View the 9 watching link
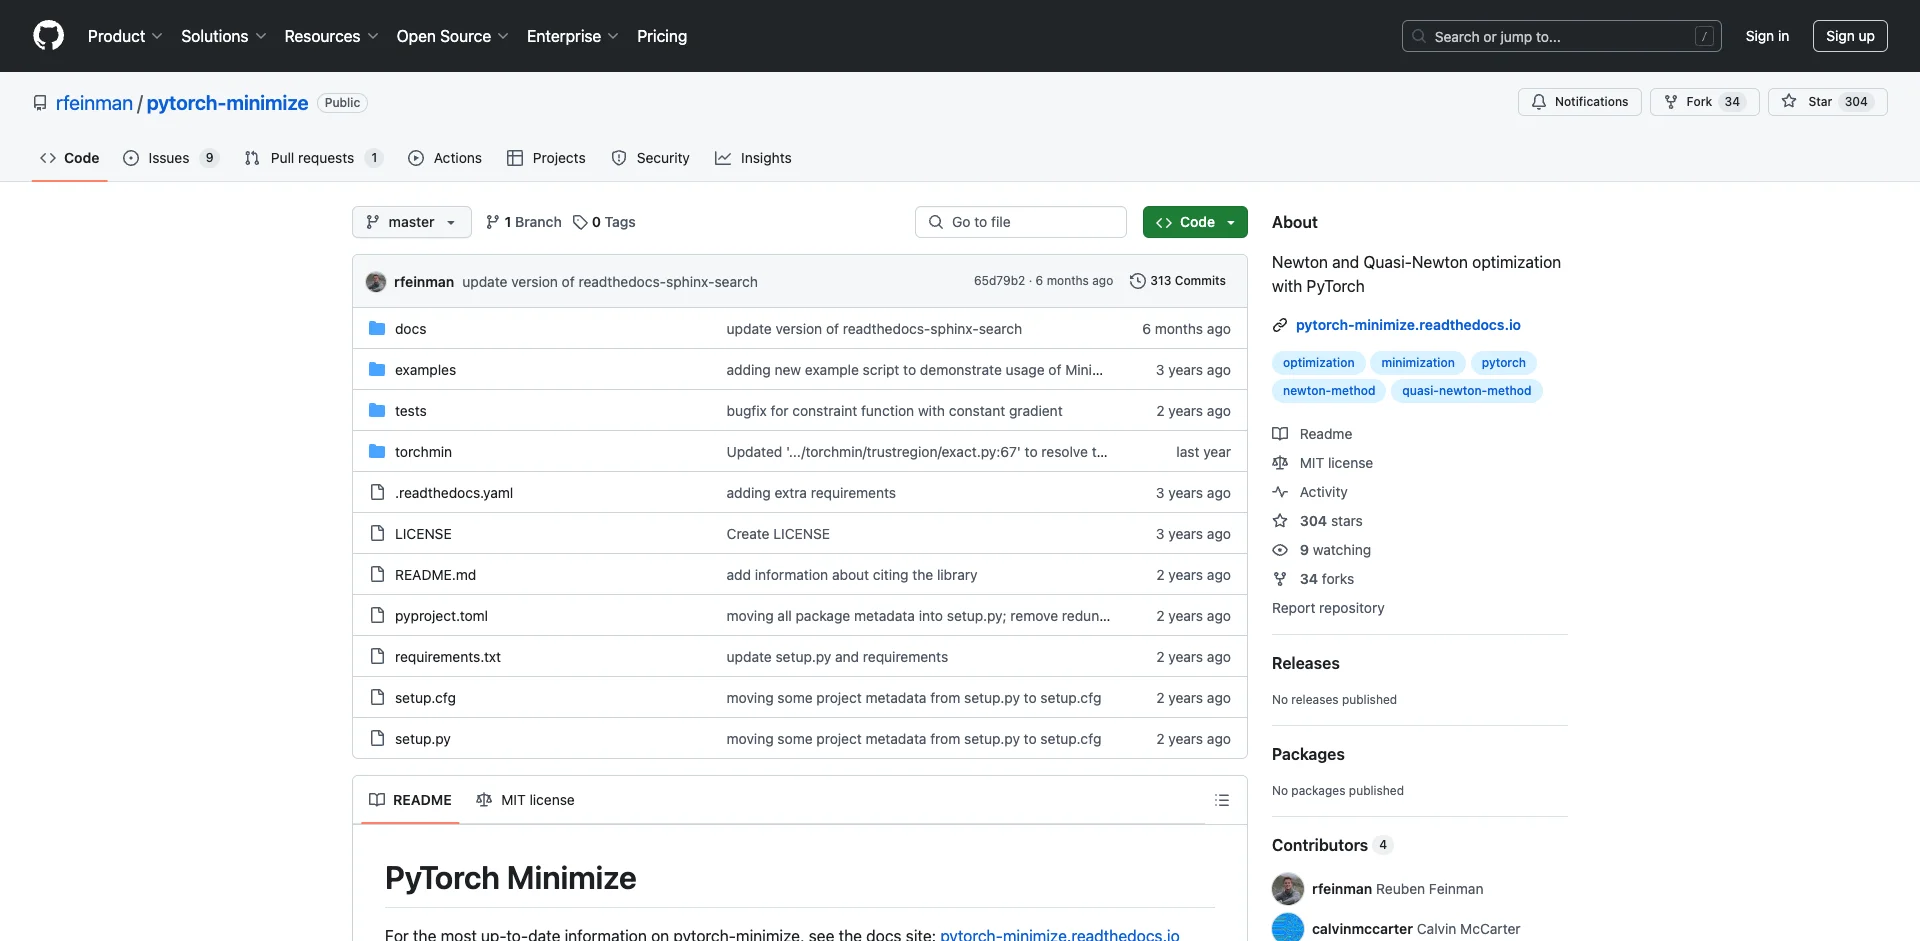This screenshot has height=941, width=1920. pos(1322,550)
